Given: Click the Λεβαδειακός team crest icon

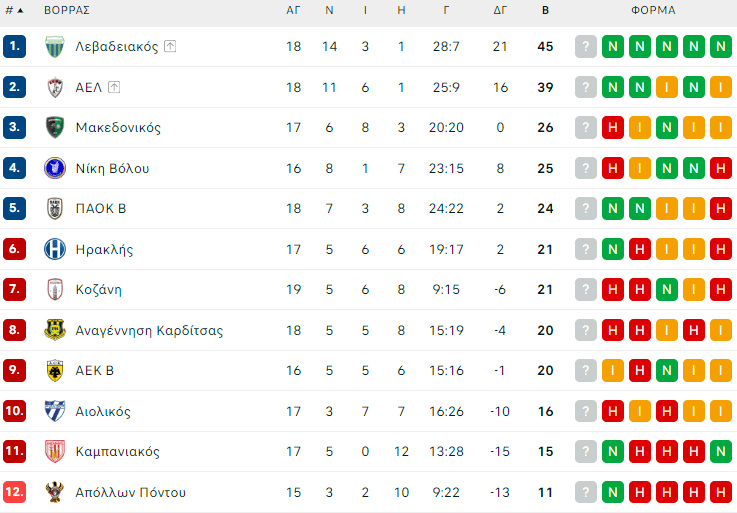Looking at the screenshot, I should click(55, 47).
